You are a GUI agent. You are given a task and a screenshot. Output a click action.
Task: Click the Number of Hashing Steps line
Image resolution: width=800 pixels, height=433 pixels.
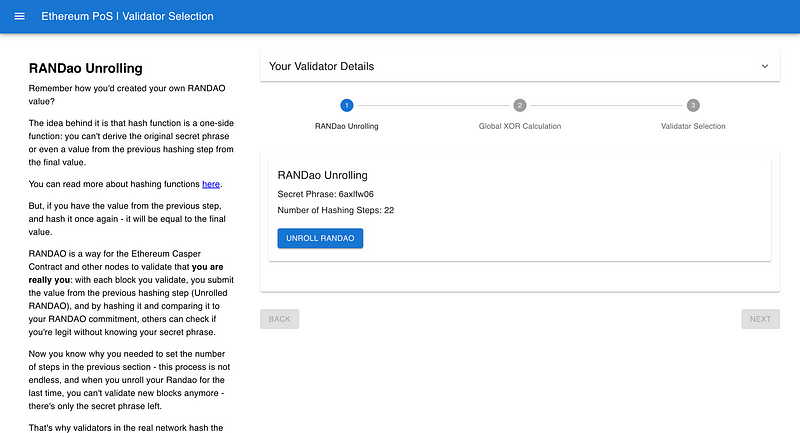pos(335,211)
